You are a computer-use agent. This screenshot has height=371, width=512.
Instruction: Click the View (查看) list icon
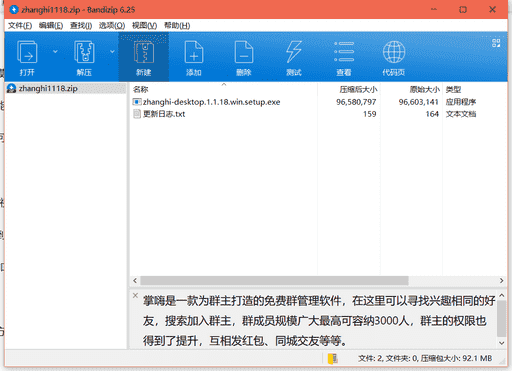coord(344,52)
